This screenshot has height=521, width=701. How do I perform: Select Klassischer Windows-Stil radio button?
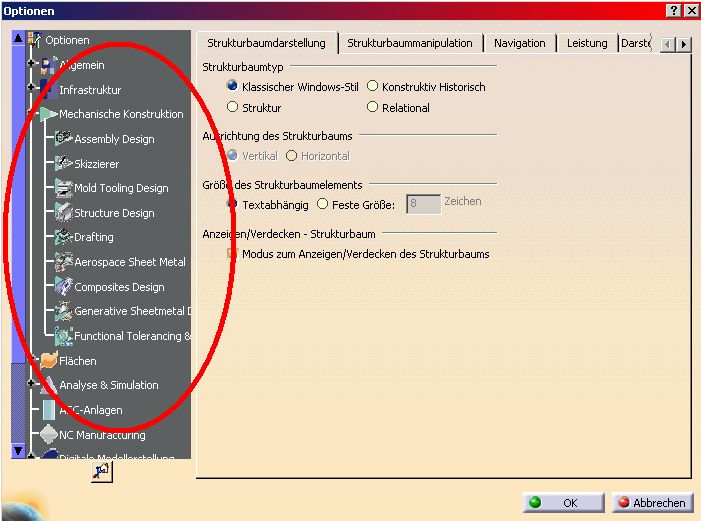click(x=232, y=85)
